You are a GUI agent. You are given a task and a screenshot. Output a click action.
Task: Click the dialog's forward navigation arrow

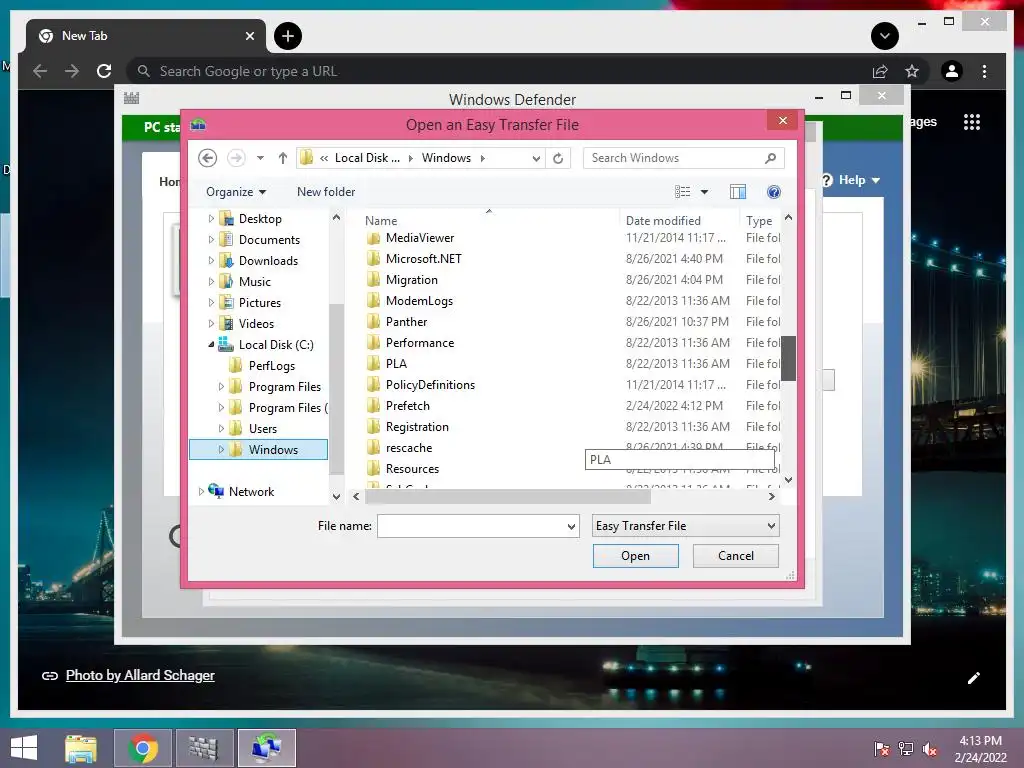pyautogui.click(x=236, y=158)
